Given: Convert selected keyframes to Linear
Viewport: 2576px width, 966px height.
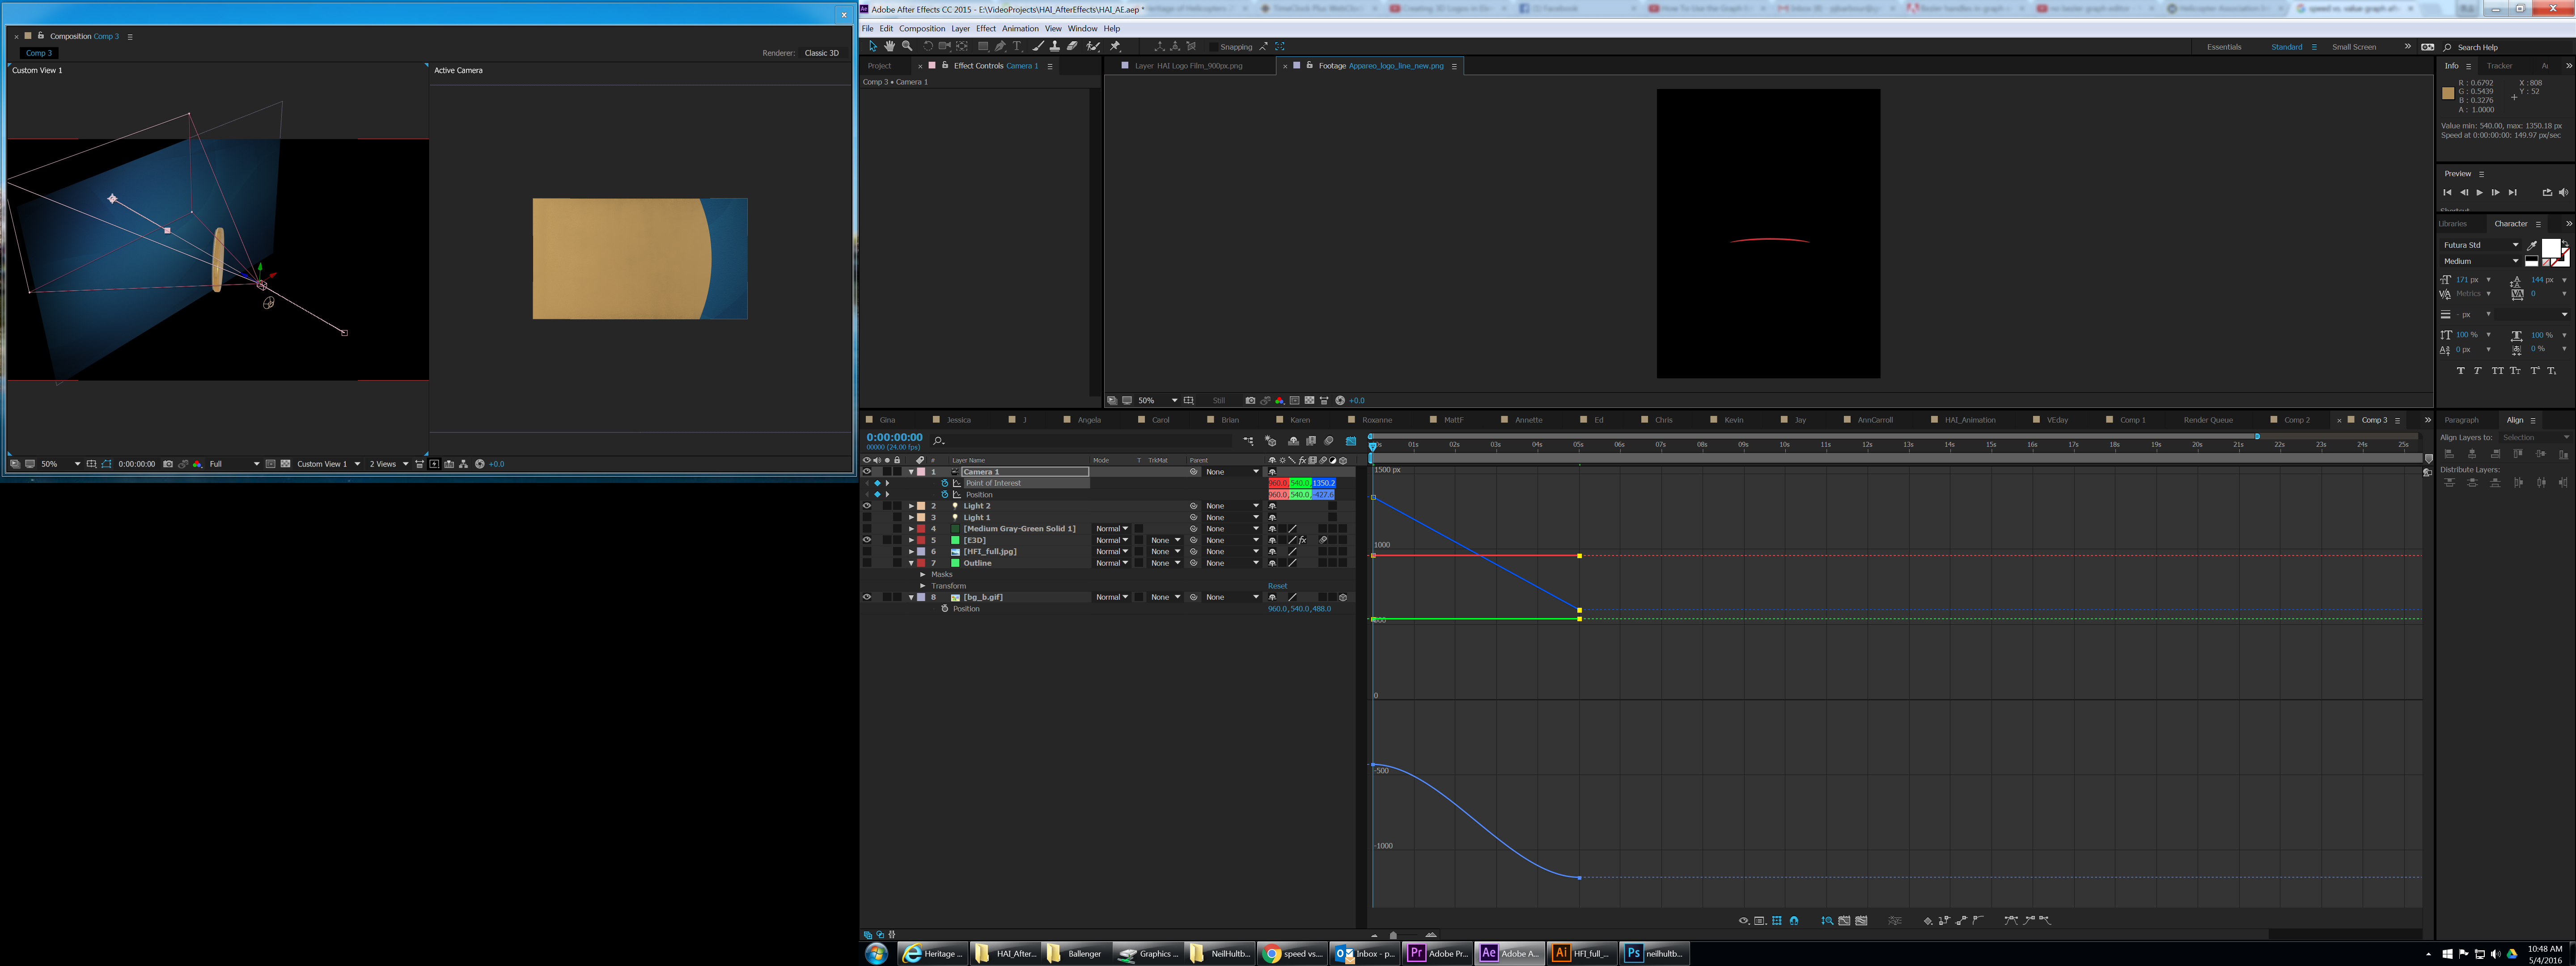Looking at the screenshot, I should click(x=1961, y=921).
